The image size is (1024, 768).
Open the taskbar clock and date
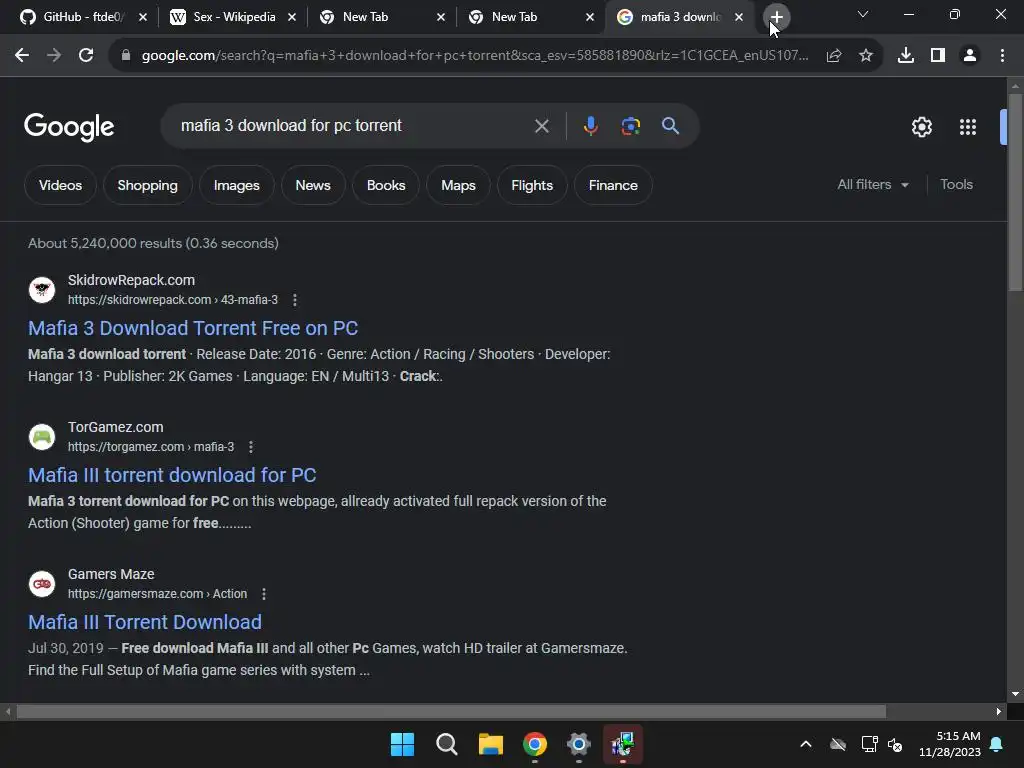point(950,744)
